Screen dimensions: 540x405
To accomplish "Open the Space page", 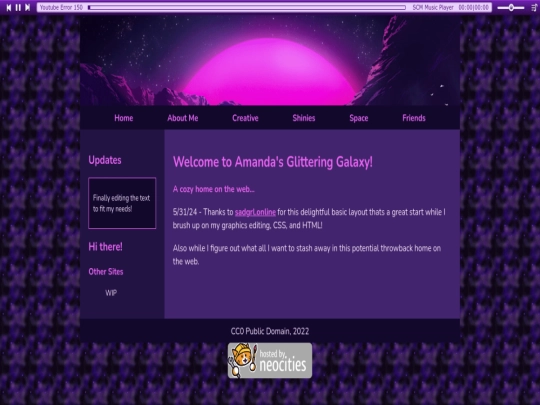I will pos(359,118).
